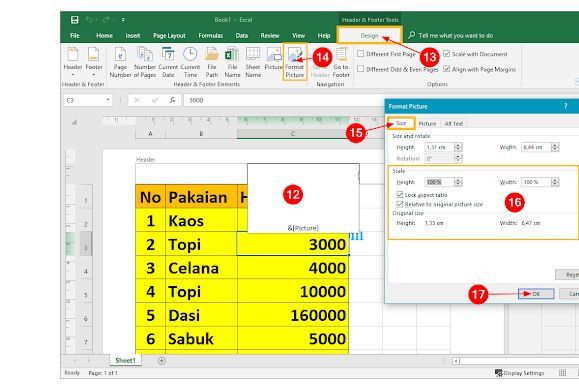
Task: Click the Format Picture help question mark
Action: point(565,106)
